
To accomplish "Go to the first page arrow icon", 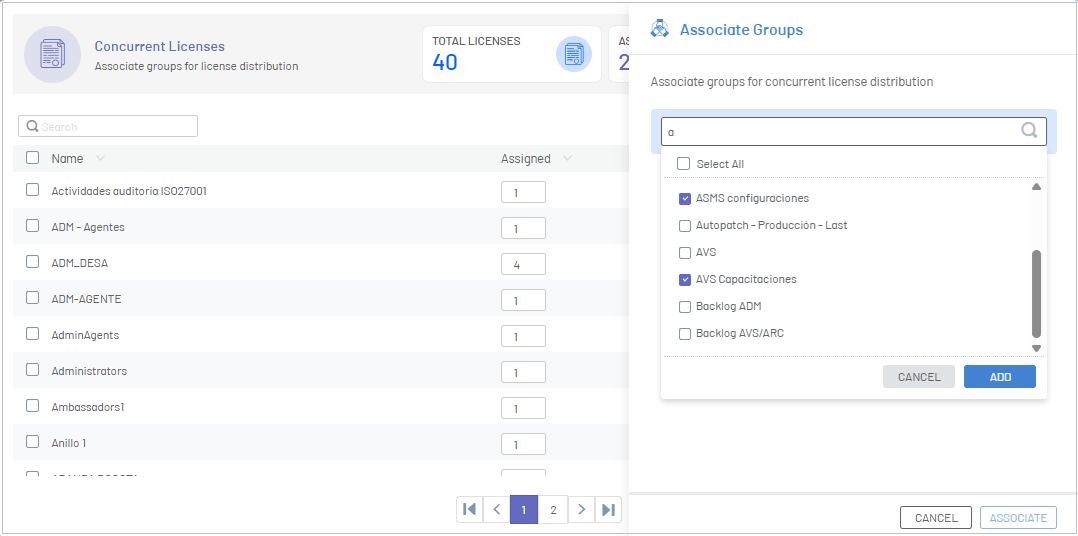I will point(470,509).
